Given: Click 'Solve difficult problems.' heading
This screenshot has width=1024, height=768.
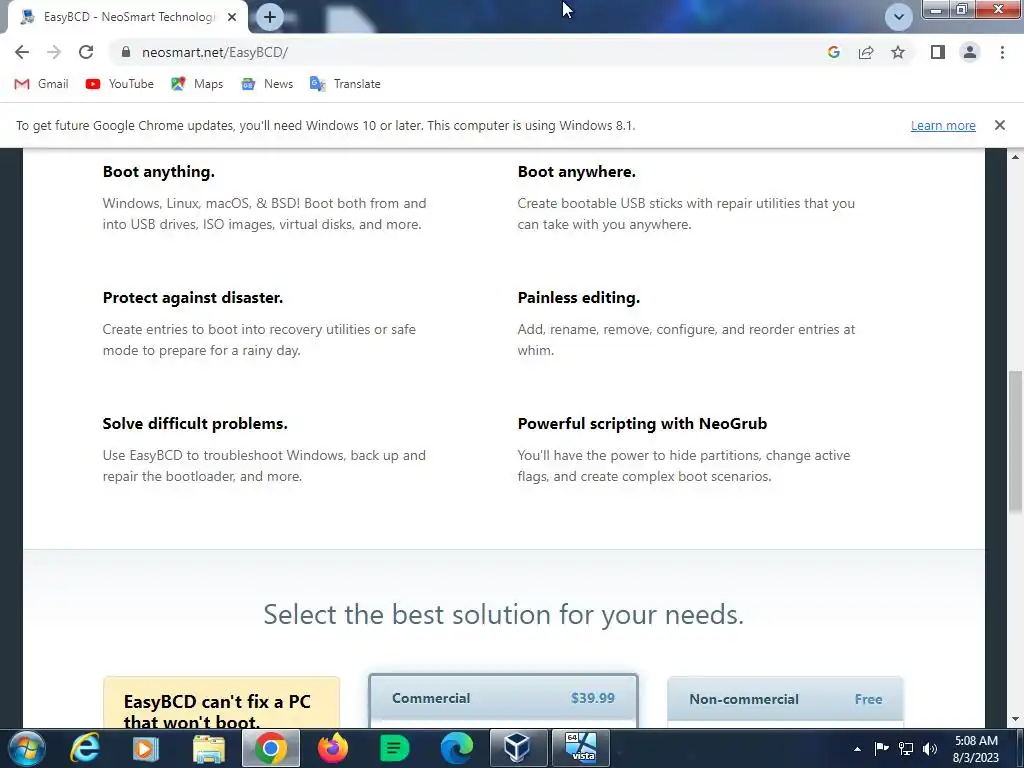Looking at the screenshot, I should [x=195, y=424].
